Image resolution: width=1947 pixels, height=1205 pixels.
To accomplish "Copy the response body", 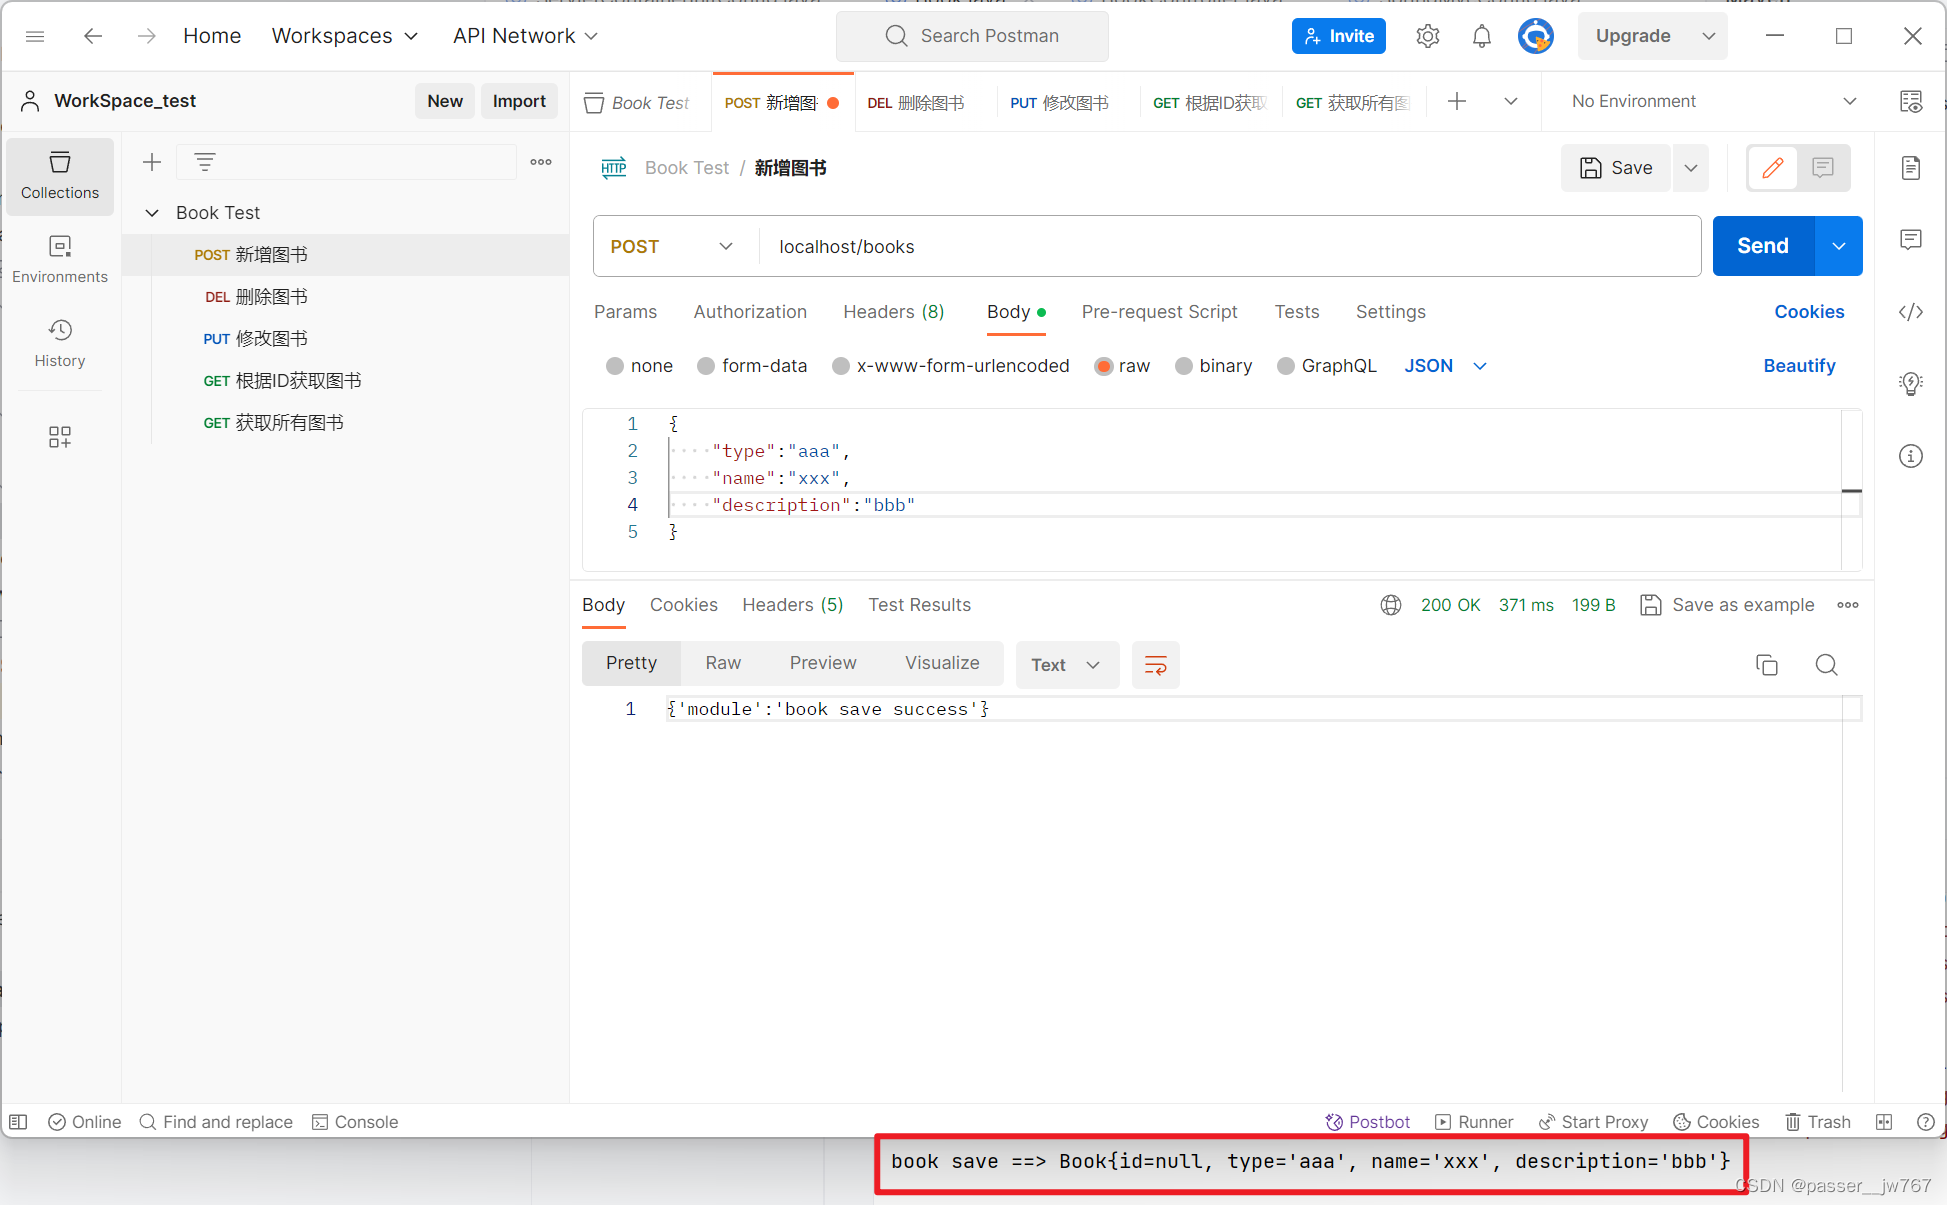I will [x=1767, y=665].
